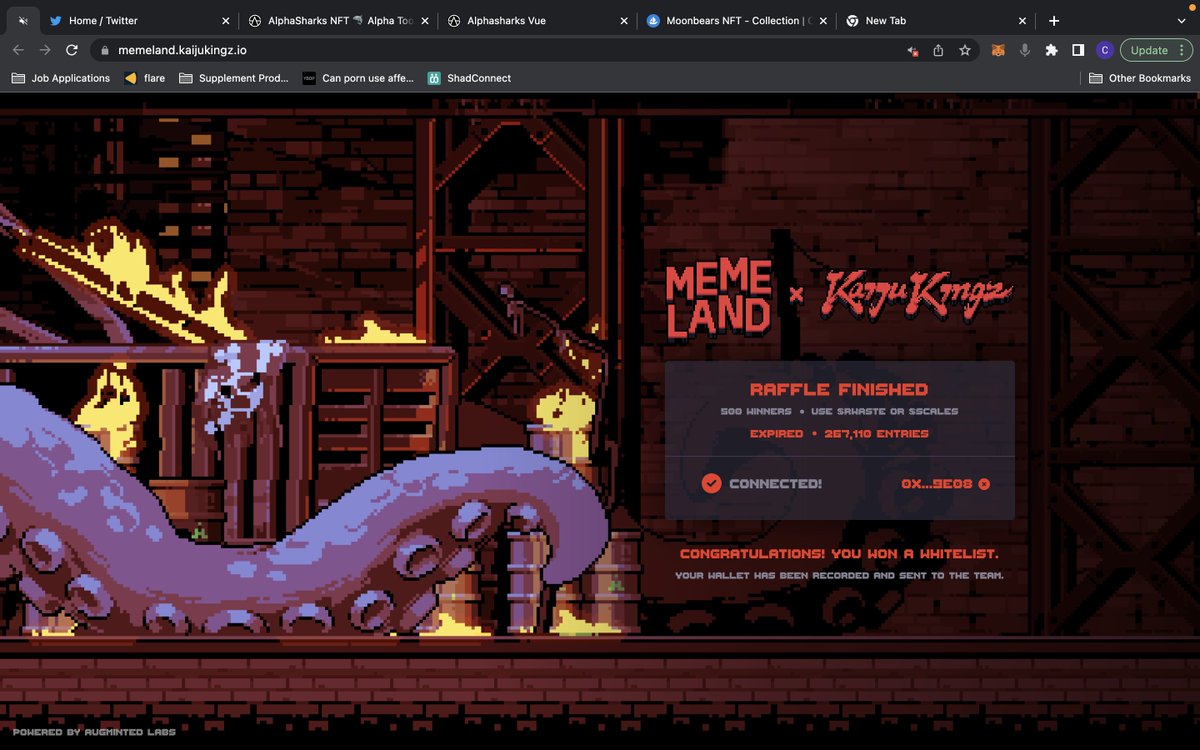
Task: Click Congratulations you won a whitelist text
Action: [x=839, y=554]
